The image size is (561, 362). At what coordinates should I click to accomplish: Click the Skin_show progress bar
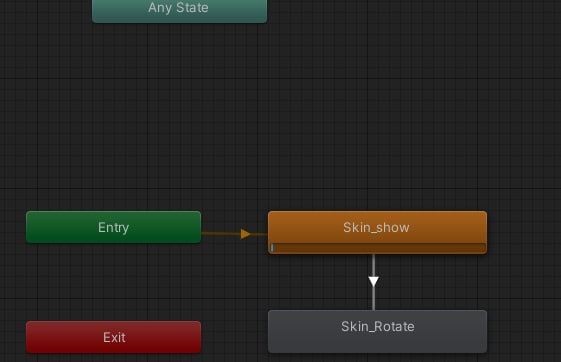point(377,248)
